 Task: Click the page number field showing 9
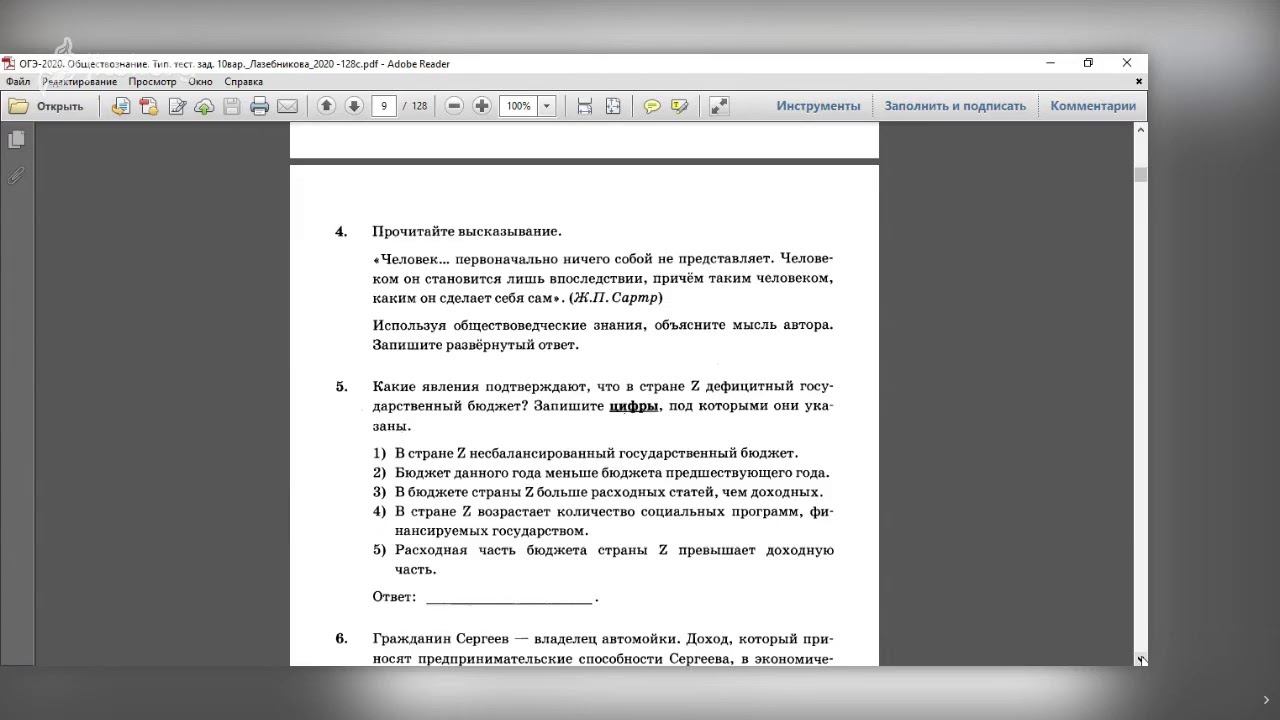click(x=383, y=106)
